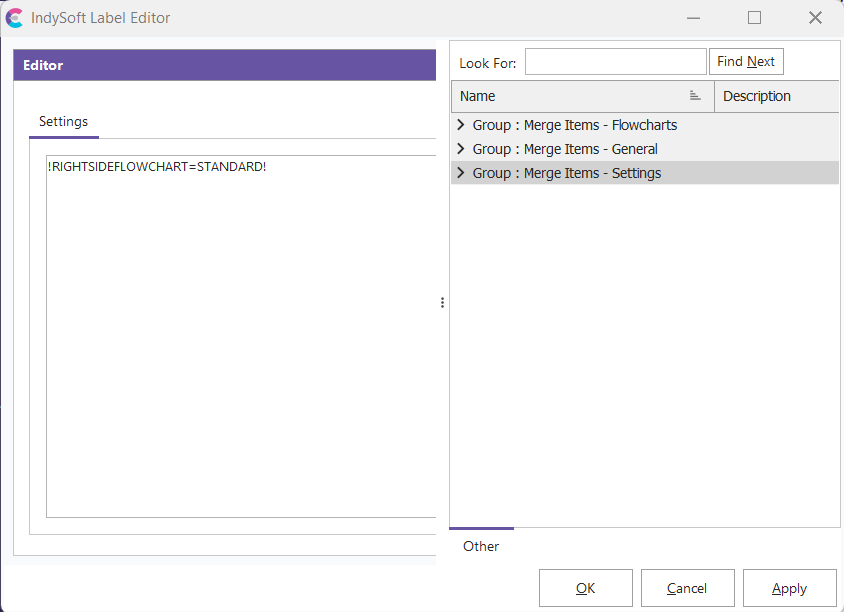844x612 pixels.
Task: Expand the Merge Items - Flowcharts group
Action: [x=461, y=125]
